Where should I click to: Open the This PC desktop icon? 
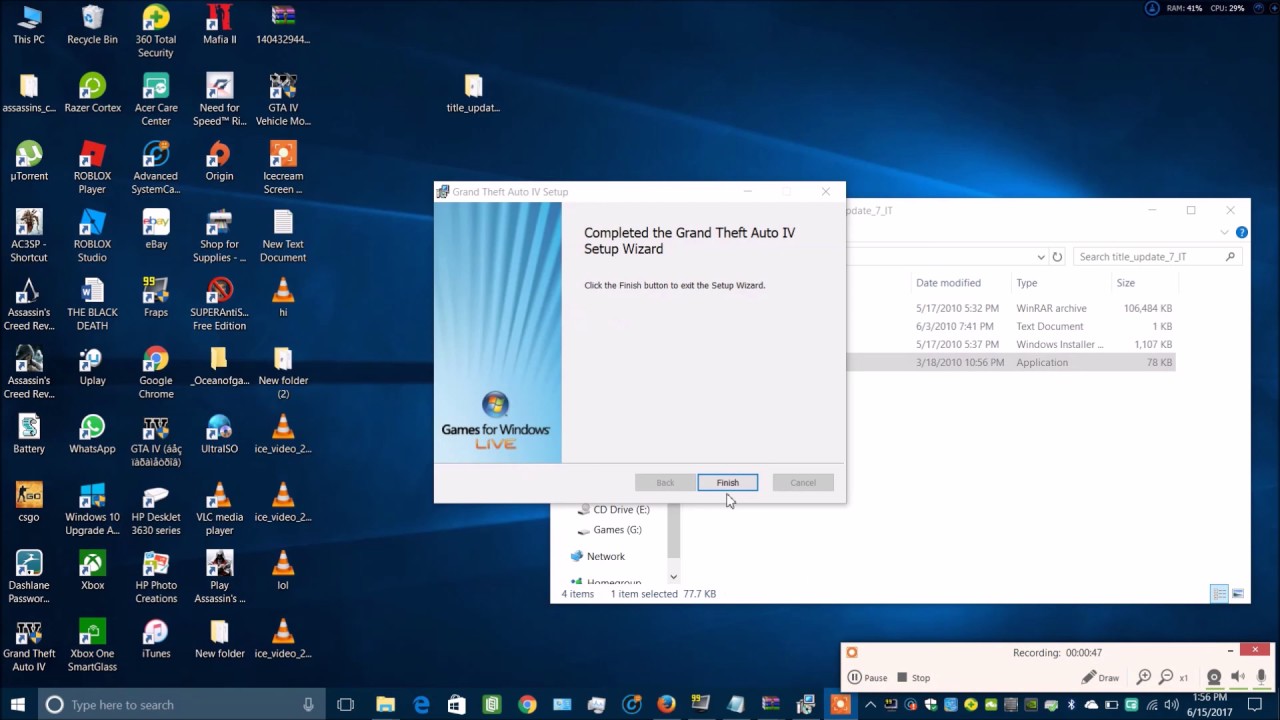pyautogui.click(x=29, y=25)
